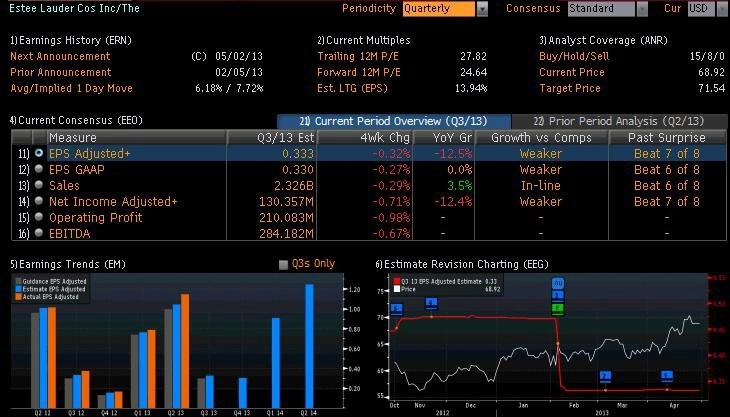This screenshot has height=417, width=730.
Task: Click Beat 7 of 8 in EPS Adjusted+ row
Action: pyautogui.click(x=667, y=154)
